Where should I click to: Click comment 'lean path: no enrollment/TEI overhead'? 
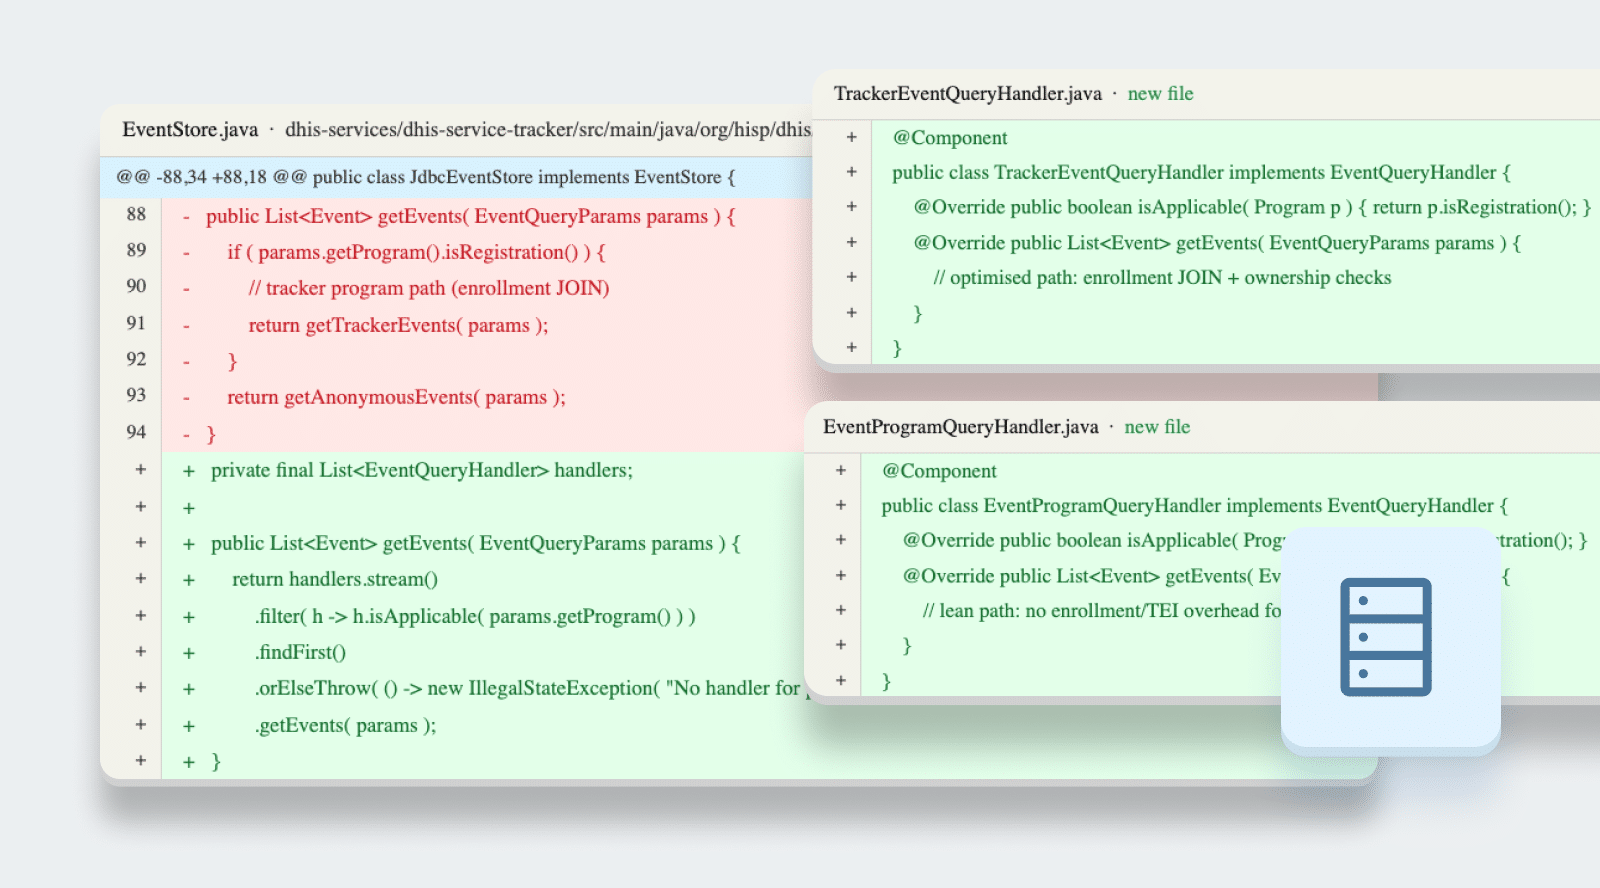click(1102, 610)
